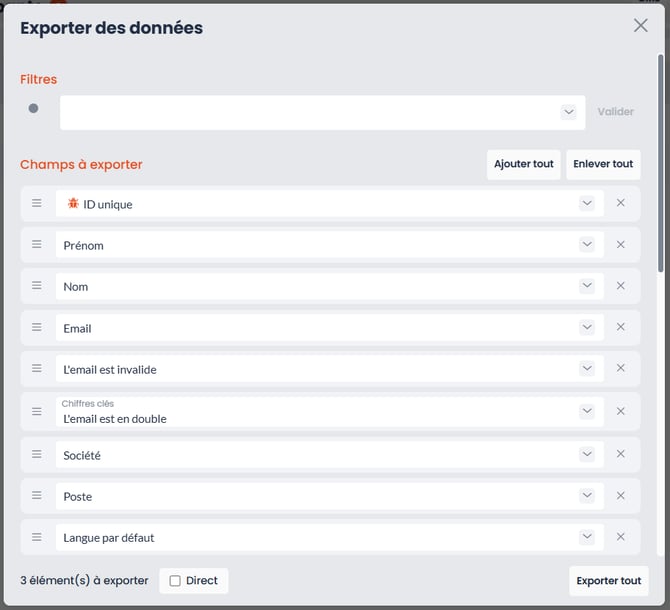Click the Langue par défaut text

tap(109, 538)
